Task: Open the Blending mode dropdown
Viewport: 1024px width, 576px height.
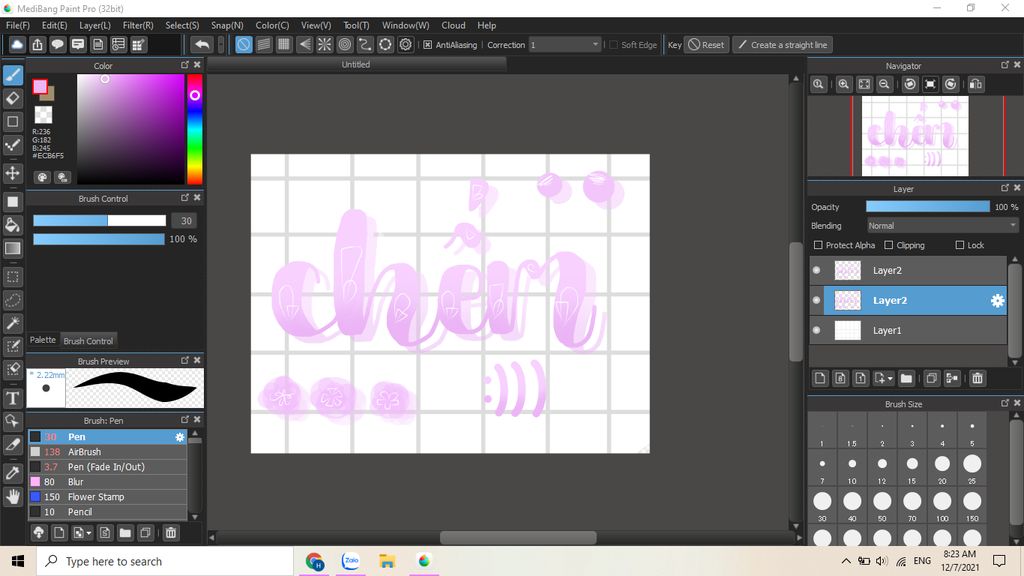Action: (x=942, y=226)
